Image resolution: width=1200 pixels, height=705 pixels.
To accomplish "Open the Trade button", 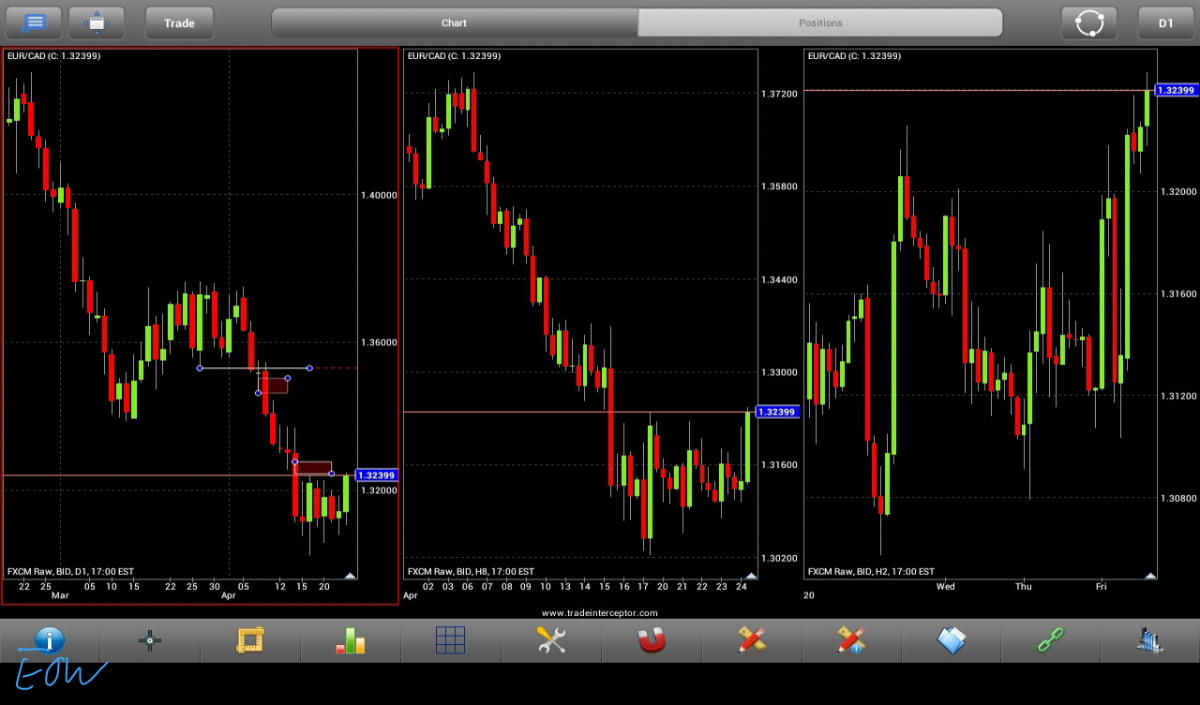I will point(179,22).
